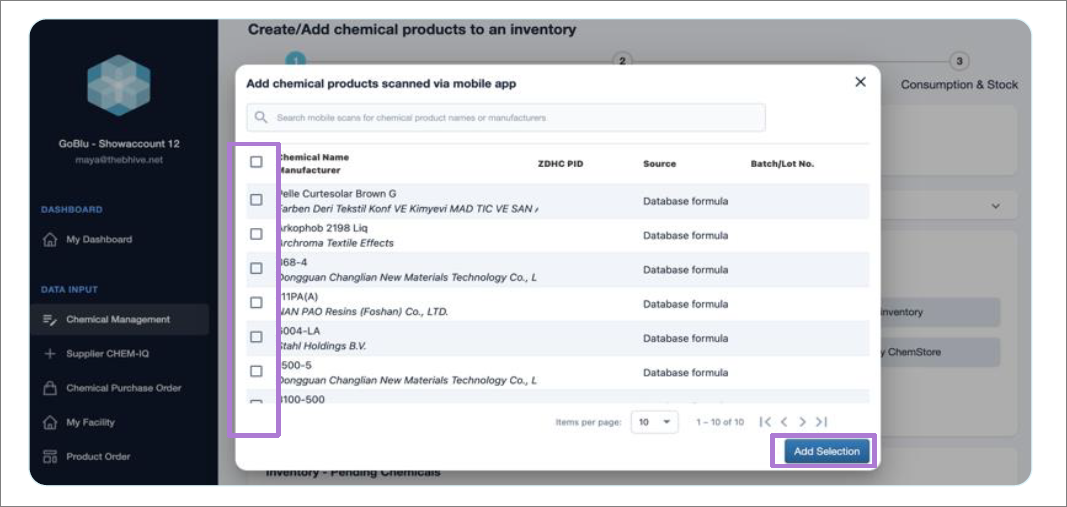1067x507 pixels.
Task: Click the GoBlu cube logo
Action: 119,85
